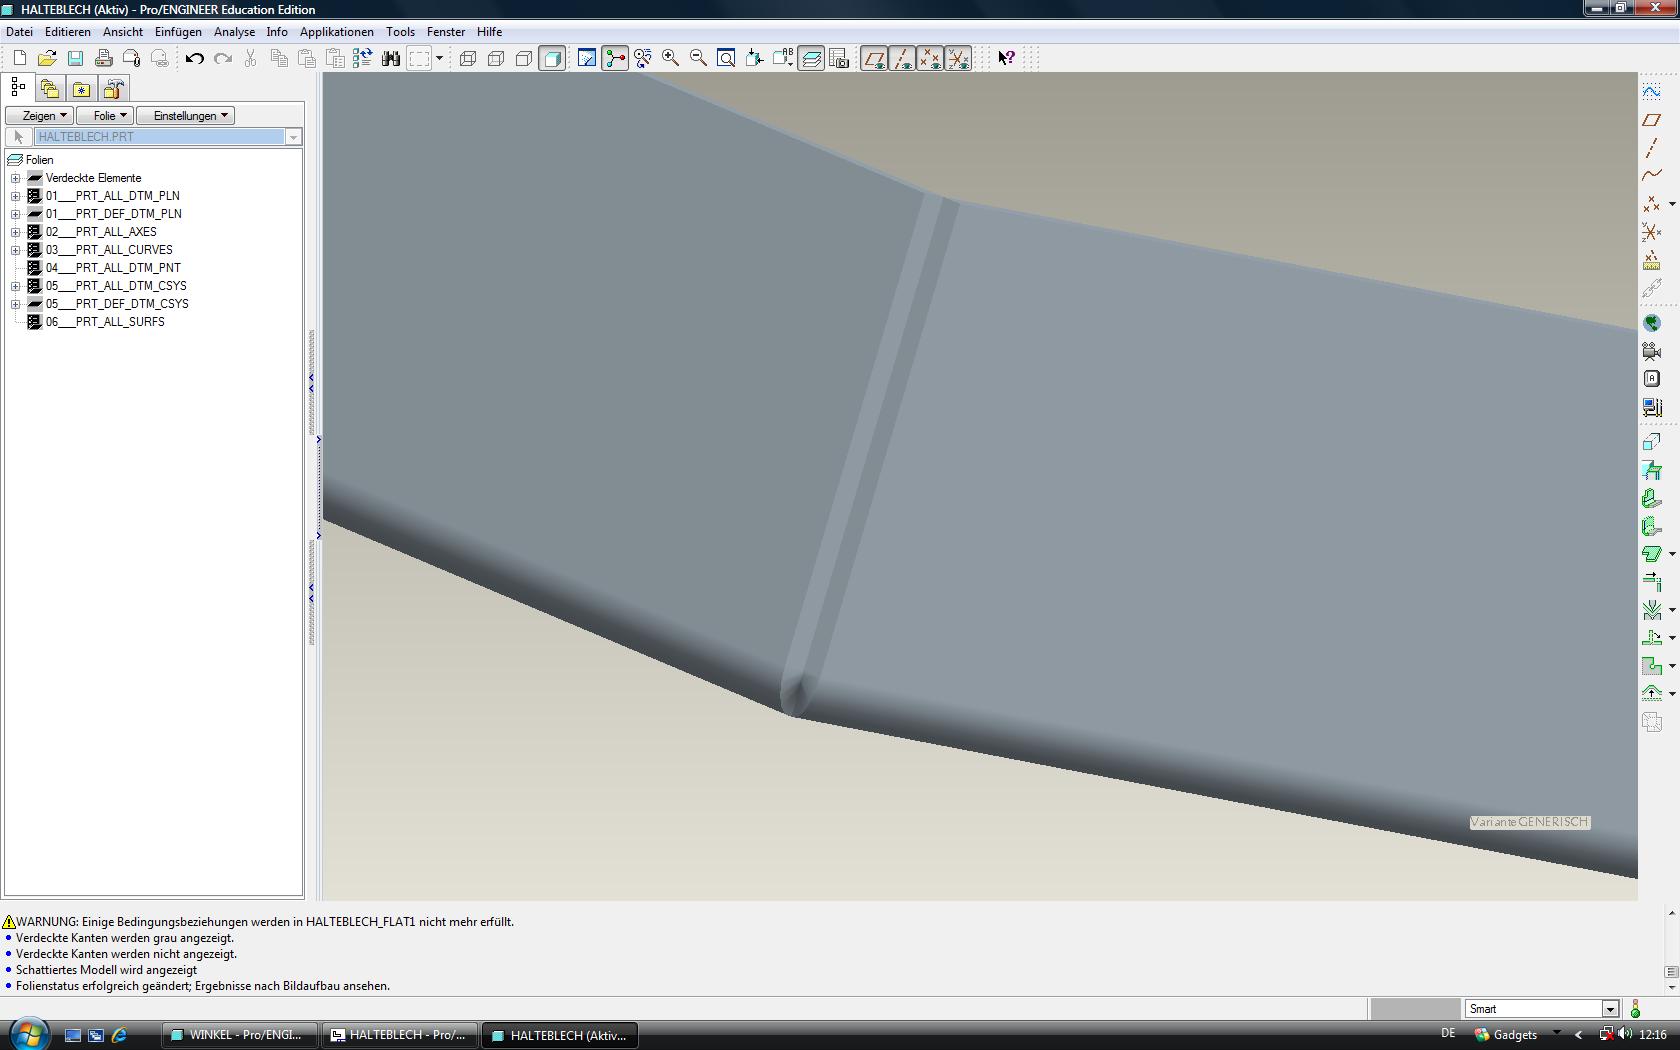Select the datum axis tool
The width and height of the screenshot is (1680, 1050).
(1651, 148)
